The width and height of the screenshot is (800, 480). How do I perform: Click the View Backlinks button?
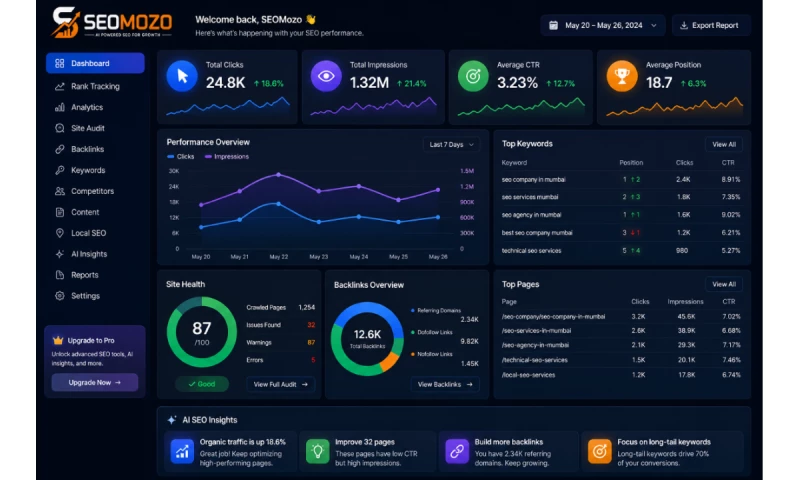[x=445, y=384]
